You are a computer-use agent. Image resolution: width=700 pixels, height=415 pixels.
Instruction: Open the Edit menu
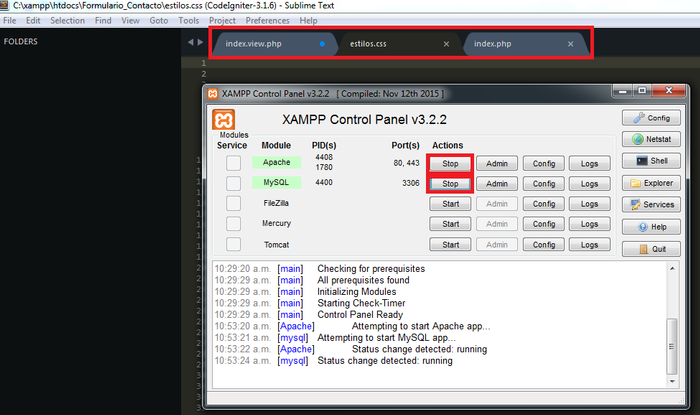33,21
